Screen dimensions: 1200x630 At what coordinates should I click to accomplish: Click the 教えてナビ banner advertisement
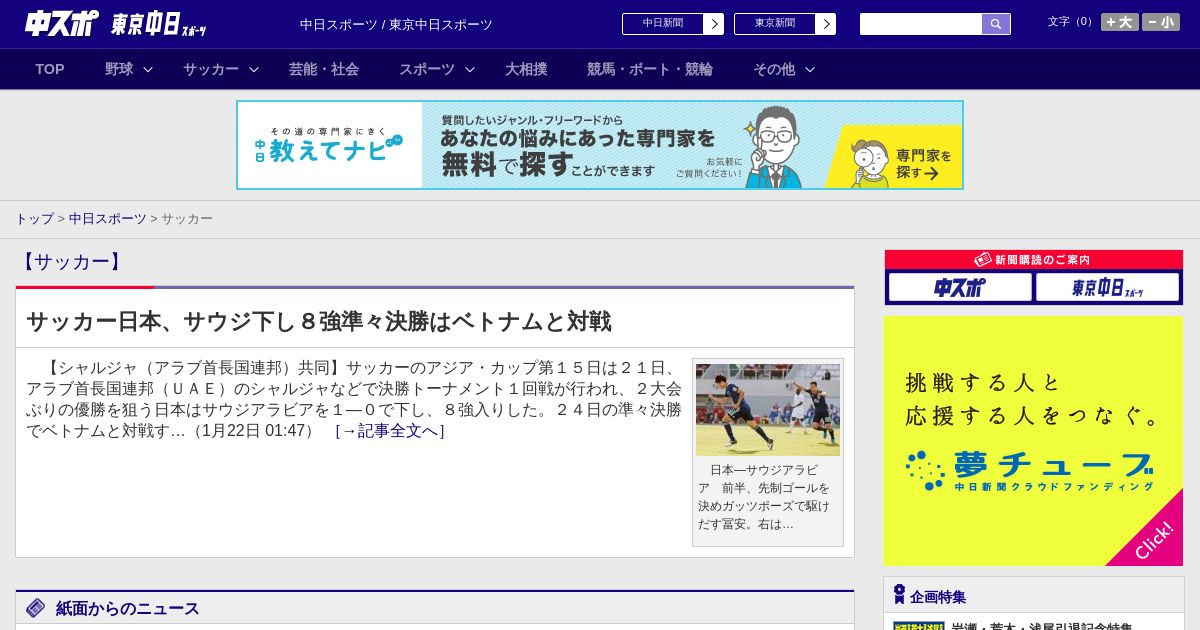click(x=600, y=145)
